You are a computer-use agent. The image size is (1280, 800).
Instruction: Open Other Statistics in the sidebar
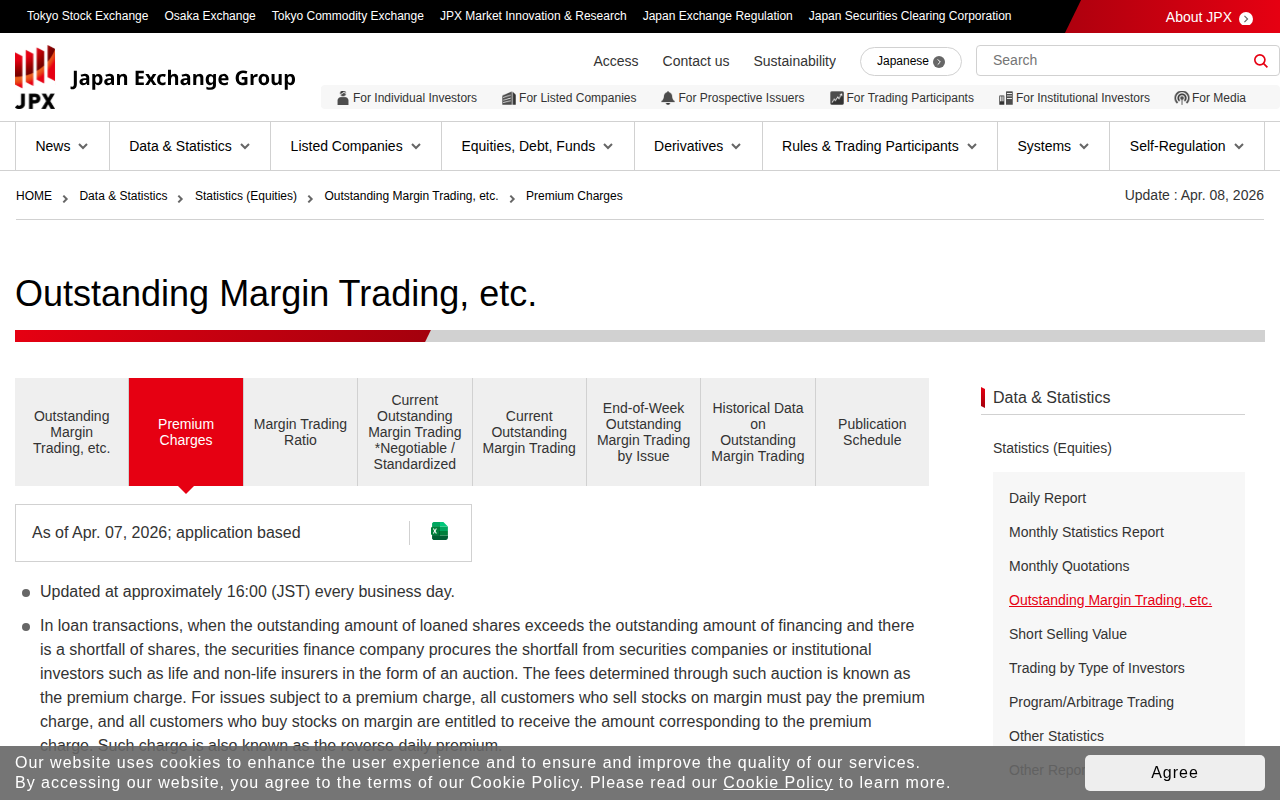[x=1056, y=736]
